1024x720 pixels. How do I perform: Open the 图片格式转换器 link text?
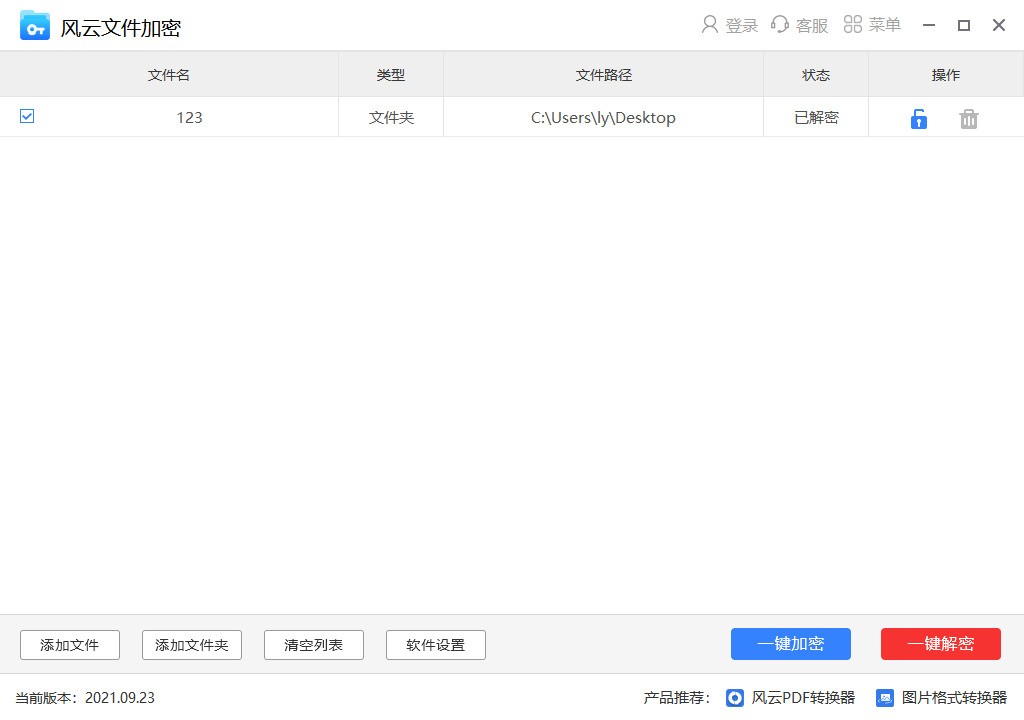point(954,698)
